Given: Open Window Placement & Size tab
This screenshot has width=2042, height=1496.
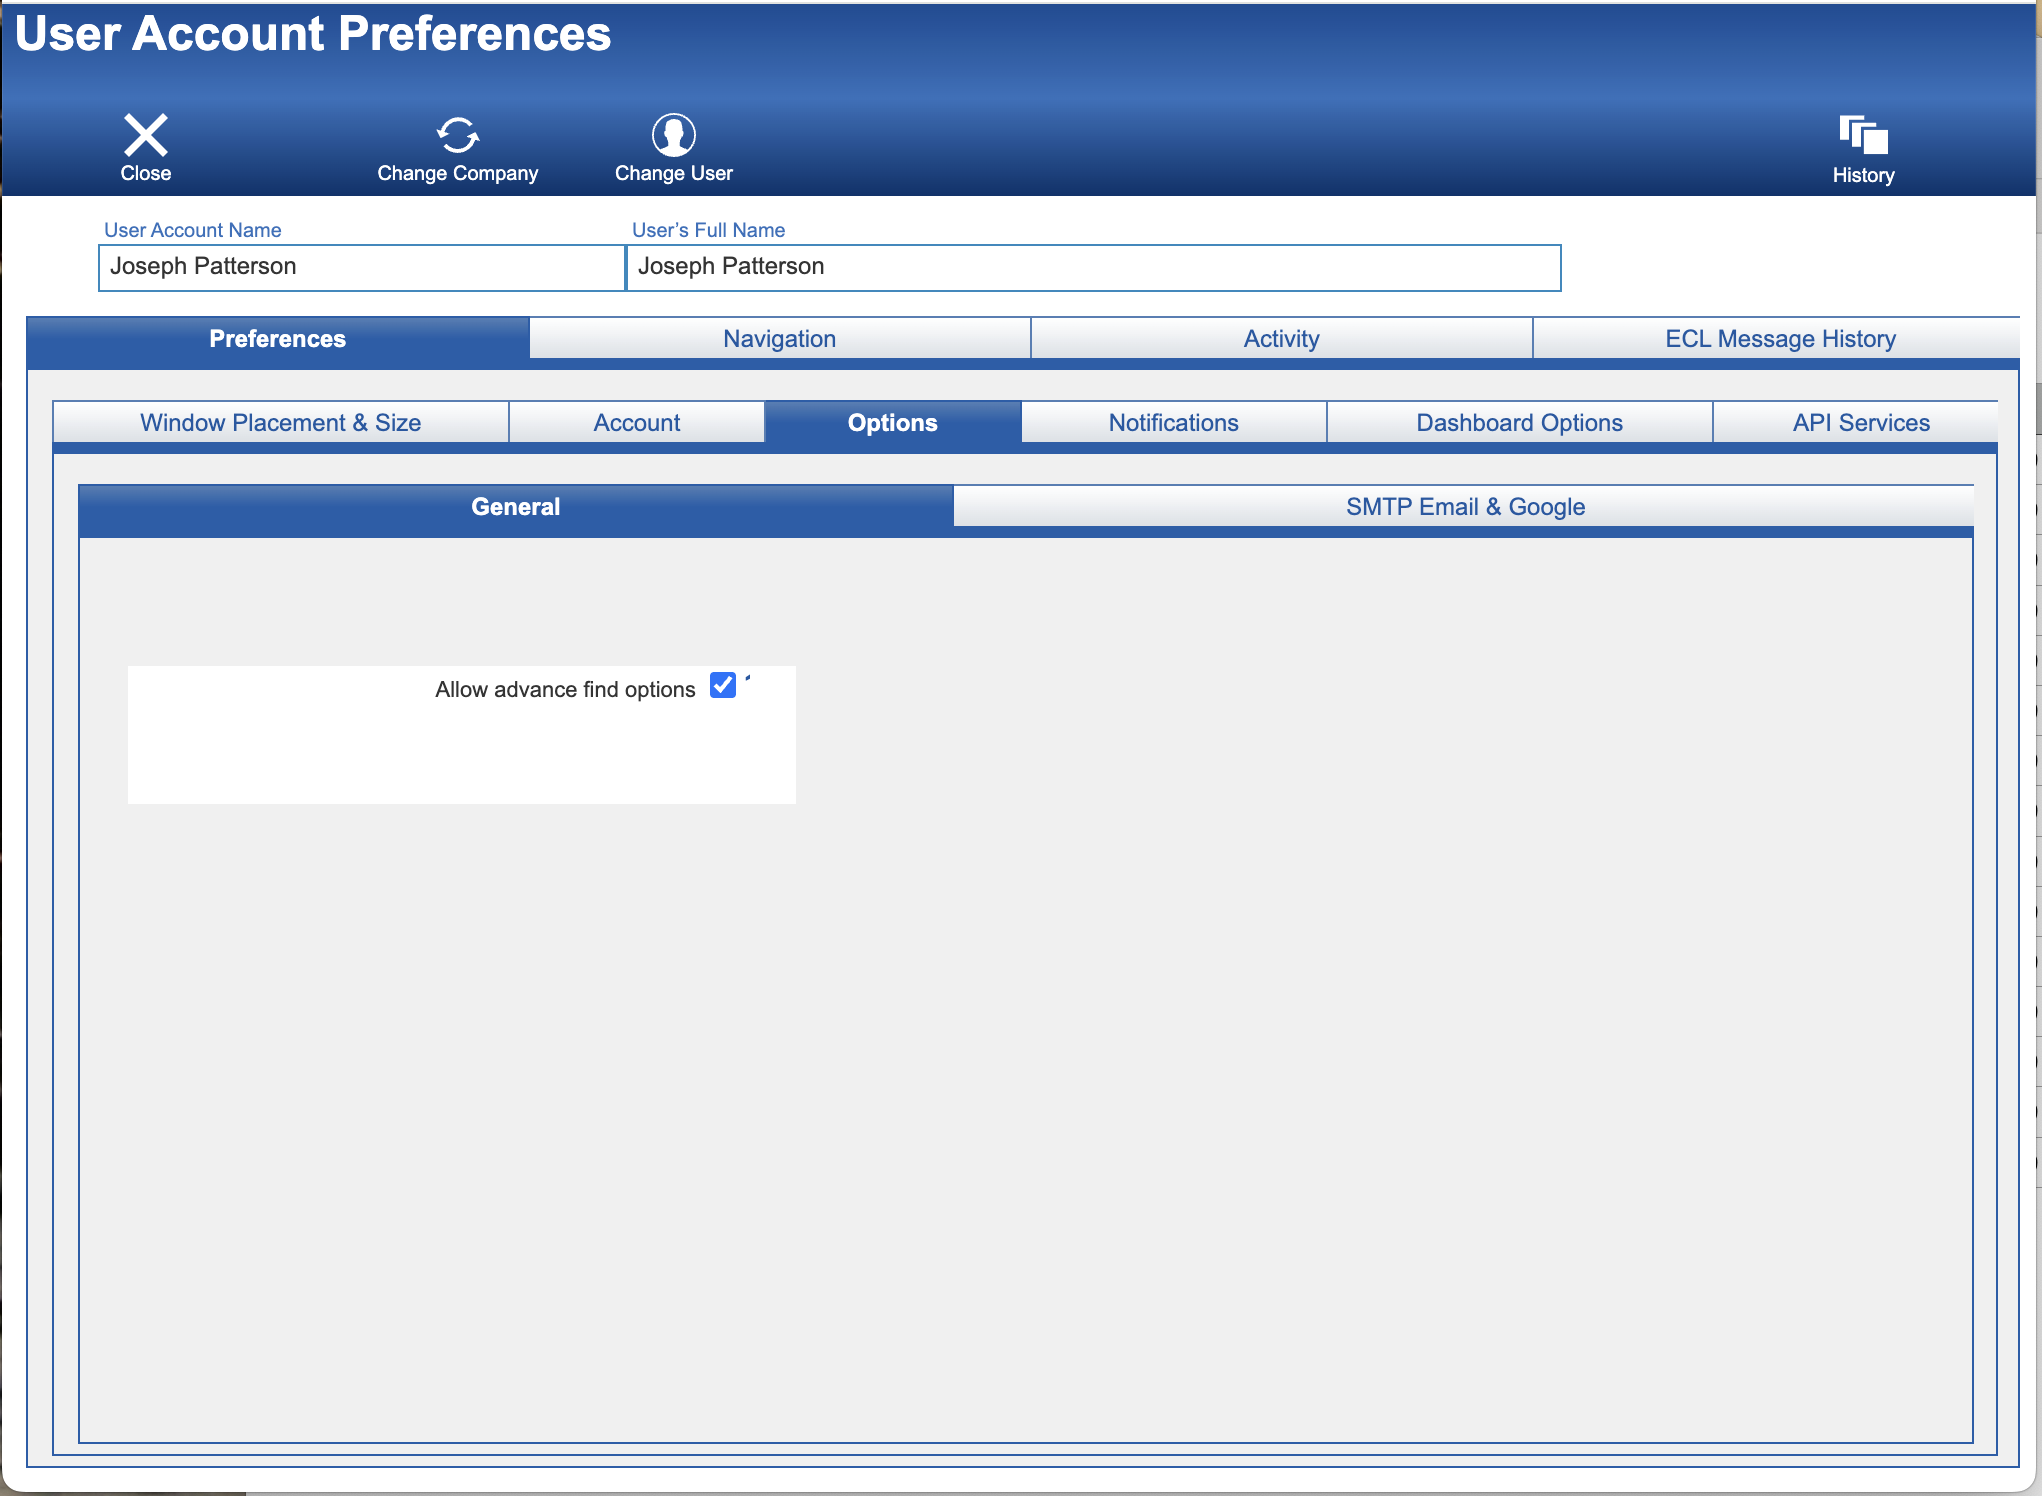Looking at the screenshot, I should [280, 423].
